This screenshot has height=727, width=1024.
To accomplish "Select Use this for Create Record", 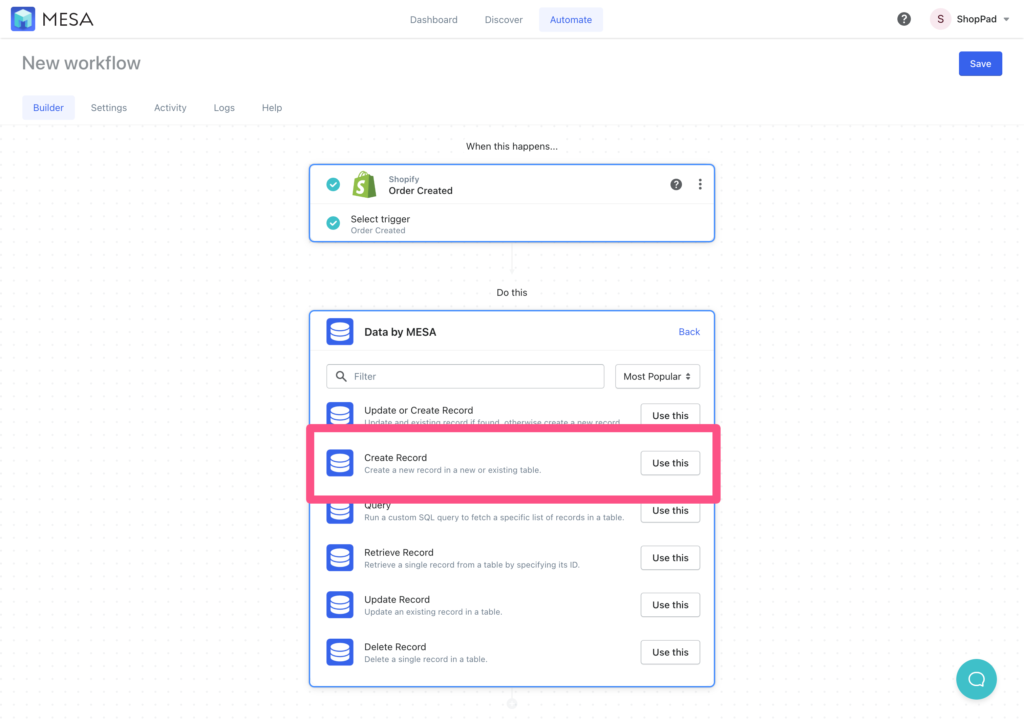I will 669,462.
